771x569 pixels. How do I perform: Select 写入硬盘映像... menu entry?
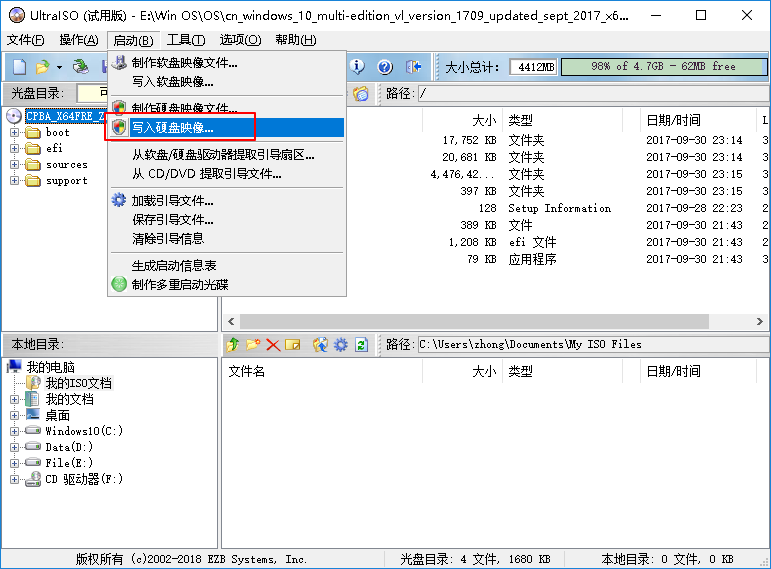(x=227, y=127)
